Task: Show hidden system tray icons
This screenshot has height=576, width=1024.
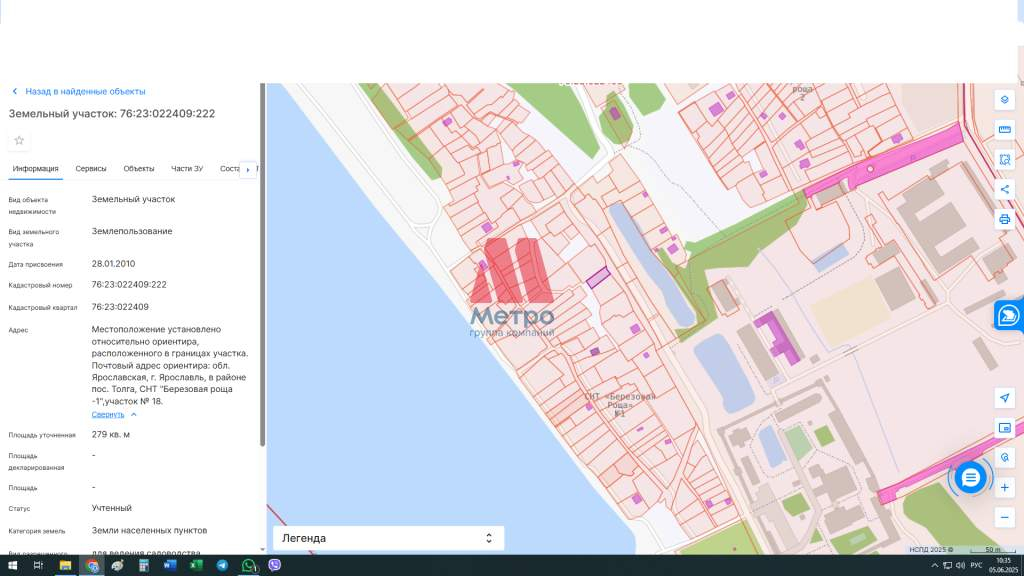Action: (935, 566)
